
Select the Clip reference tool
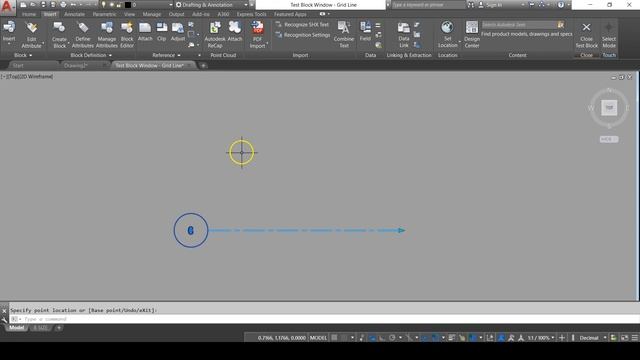162,31
